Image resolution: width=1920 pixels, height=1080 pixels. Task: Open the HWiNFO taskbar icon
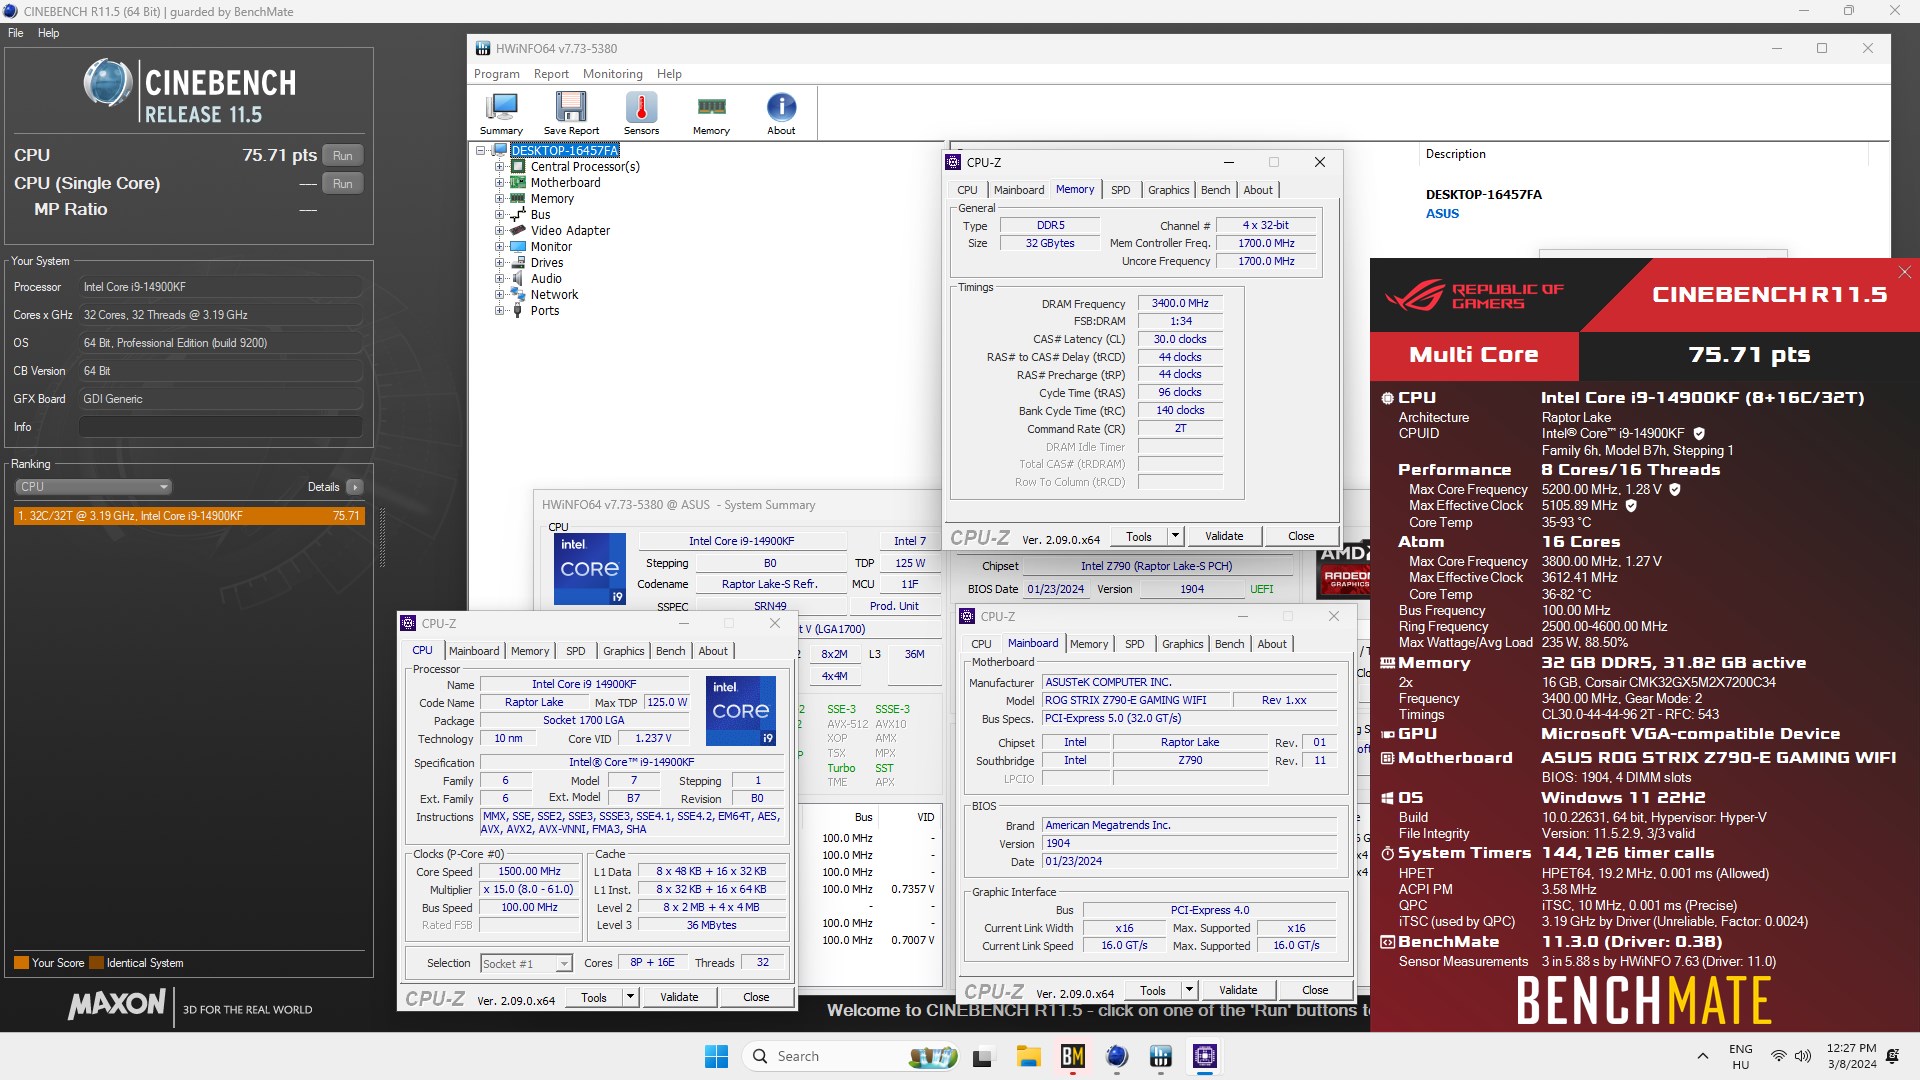pyautogui.click(x=1161, y=1056)
